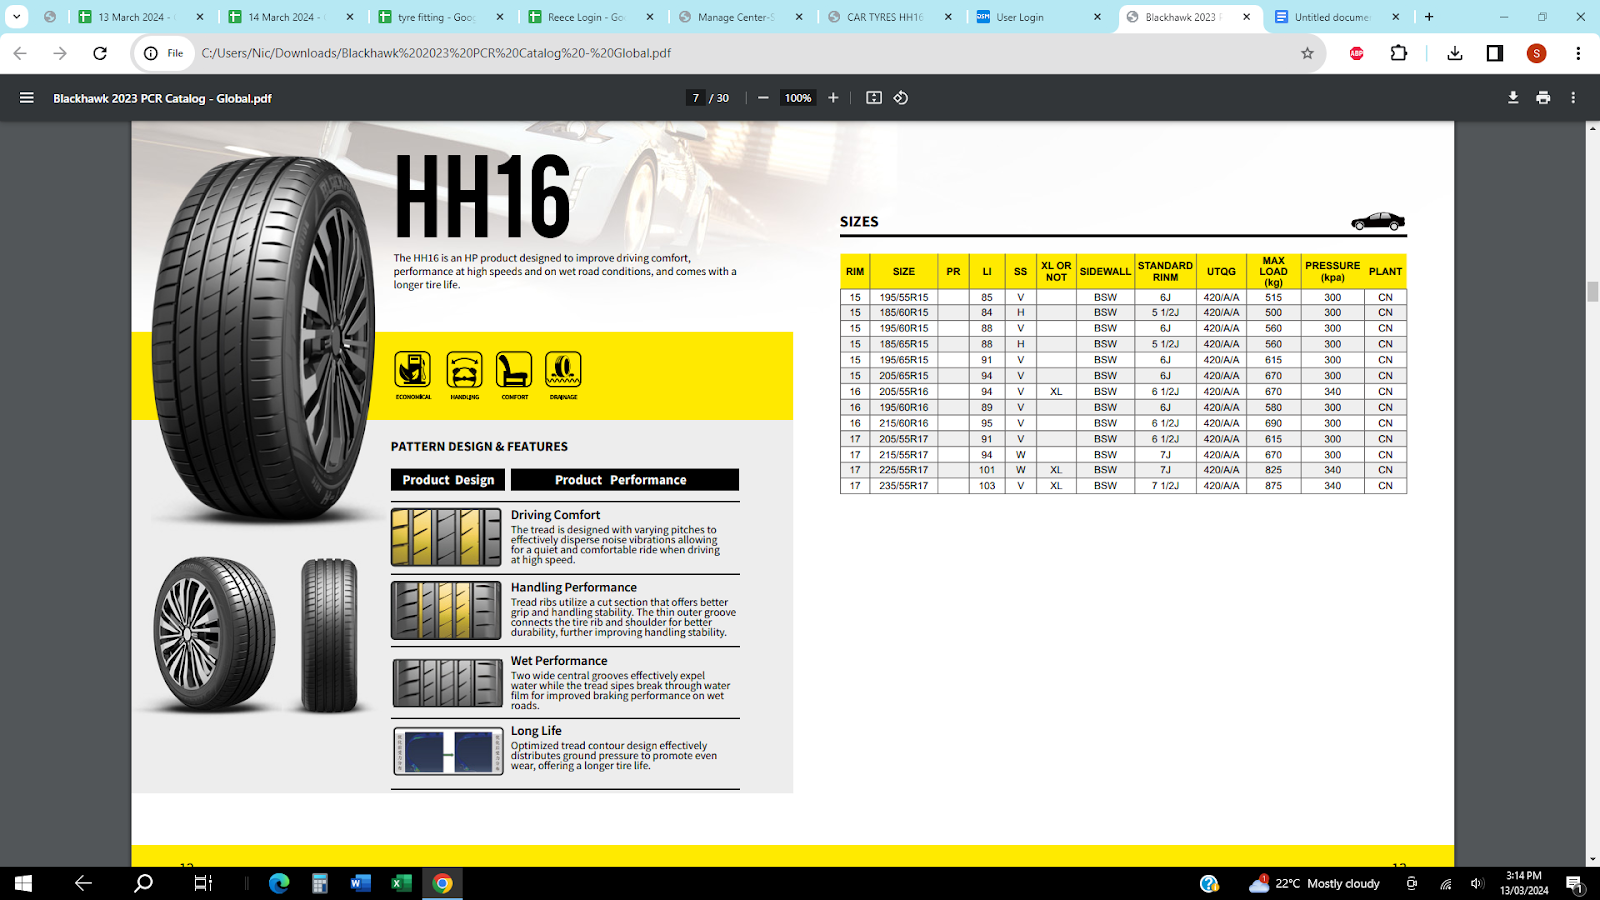The height and width of the screenshot is (900, 1600).
Task: Switch to Manage Center tab
Action: 741,17
